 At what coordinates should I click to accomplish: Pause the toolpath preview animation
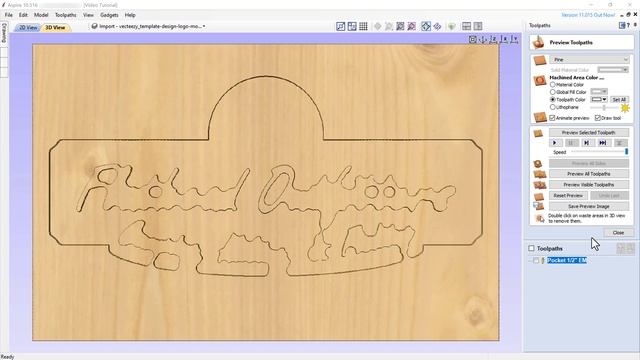[571, 143]
